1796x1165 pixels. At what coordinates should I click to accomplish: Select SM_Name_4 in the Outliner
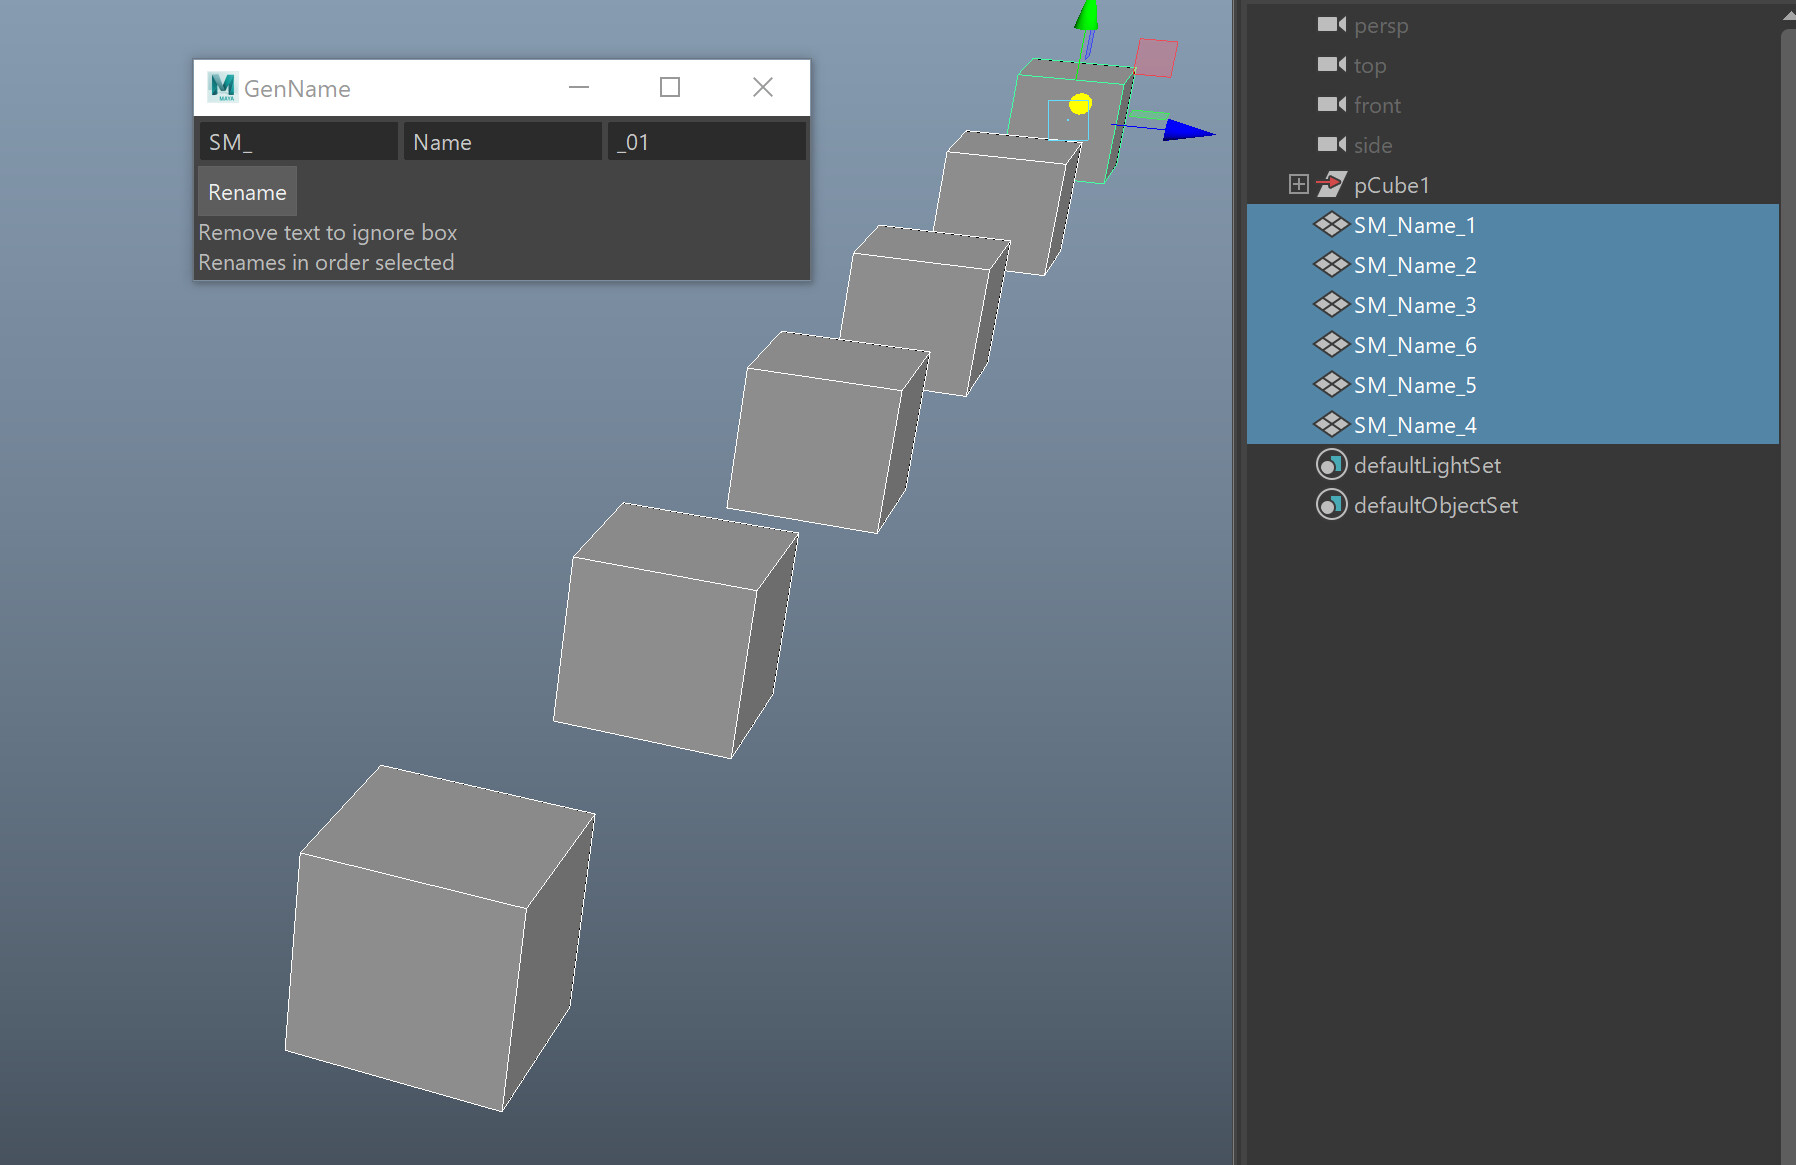[1414, 424]
